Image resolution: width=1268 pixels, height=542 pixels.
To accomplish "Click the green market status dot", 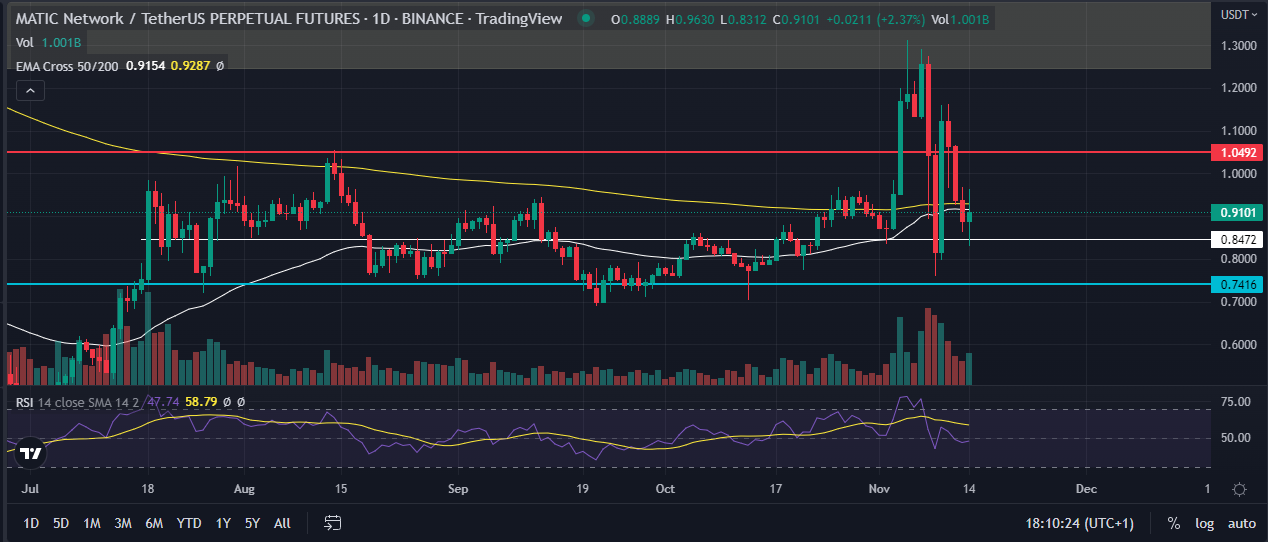I will point(587,17).
